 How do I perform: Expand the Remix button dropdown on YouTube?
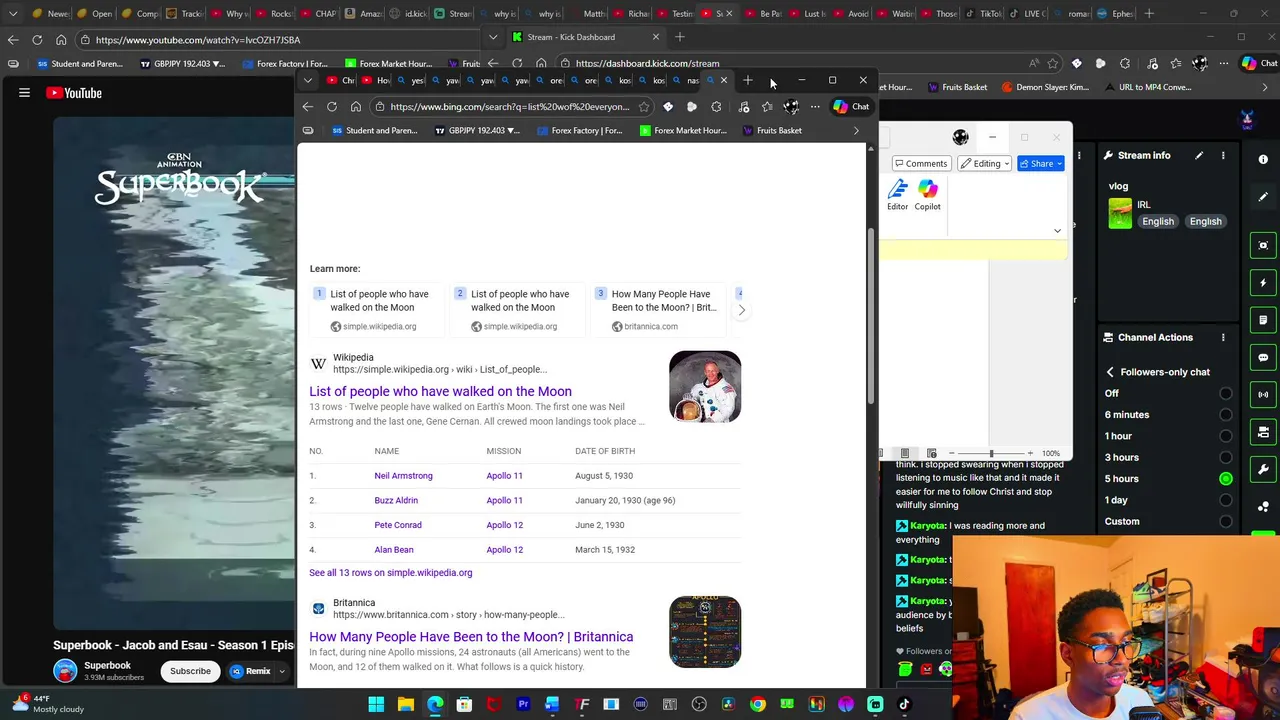coord(282,671)
